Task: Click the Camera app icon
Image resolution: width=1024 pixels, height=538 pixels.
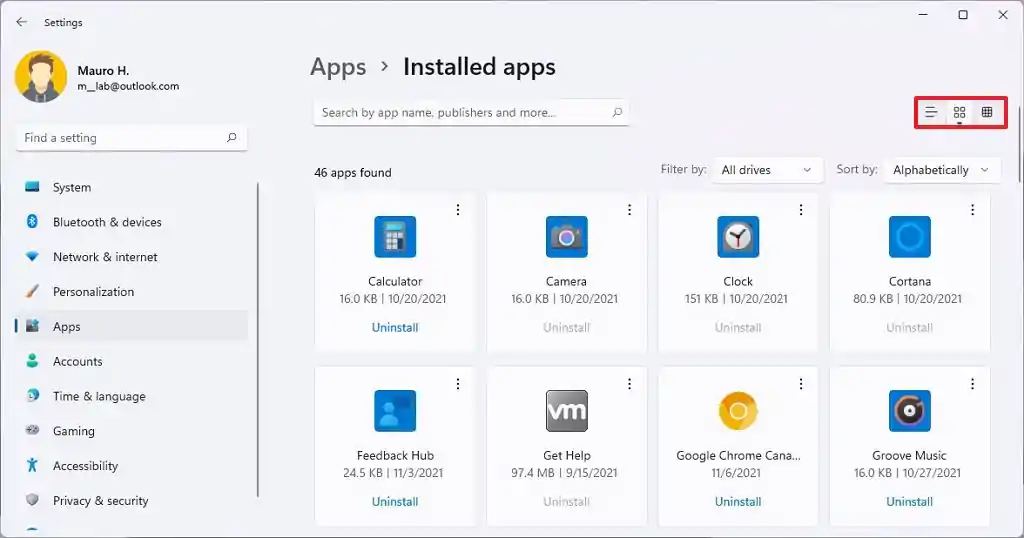Action: 566,237
